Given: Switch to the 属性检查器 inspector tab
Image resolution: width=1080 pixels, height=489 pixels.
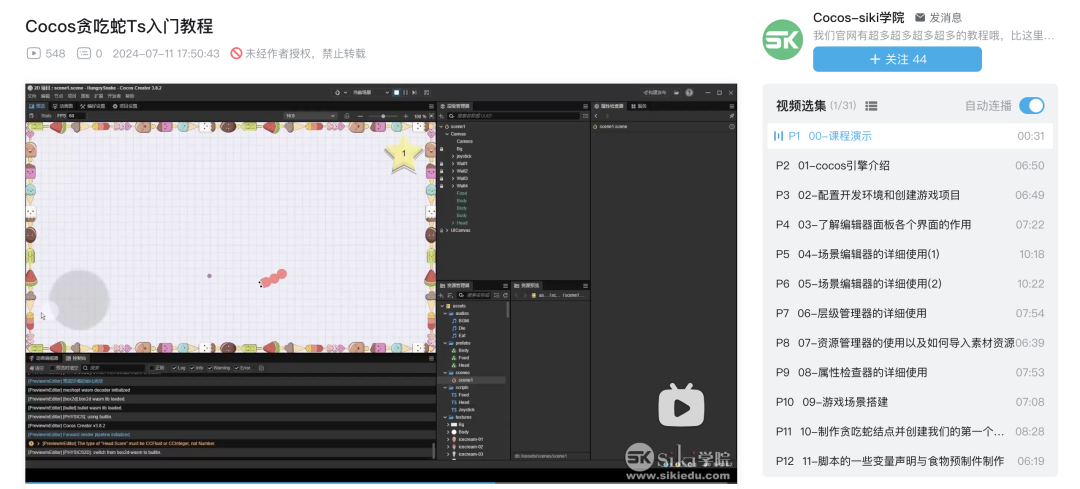Looking at the screenshot, I should click(x=609, y=106).
